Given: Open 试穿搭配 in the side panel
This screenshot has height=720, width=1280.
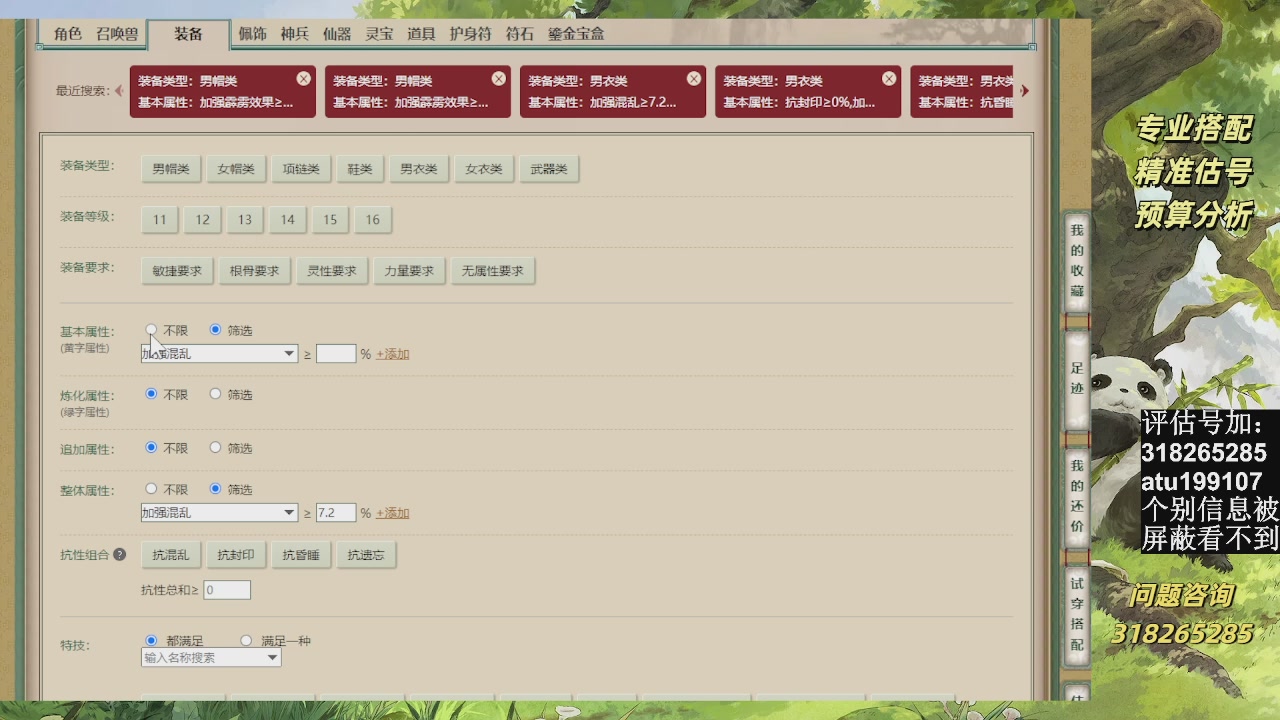Looking at the screenshot, I should click(1077, 614).
